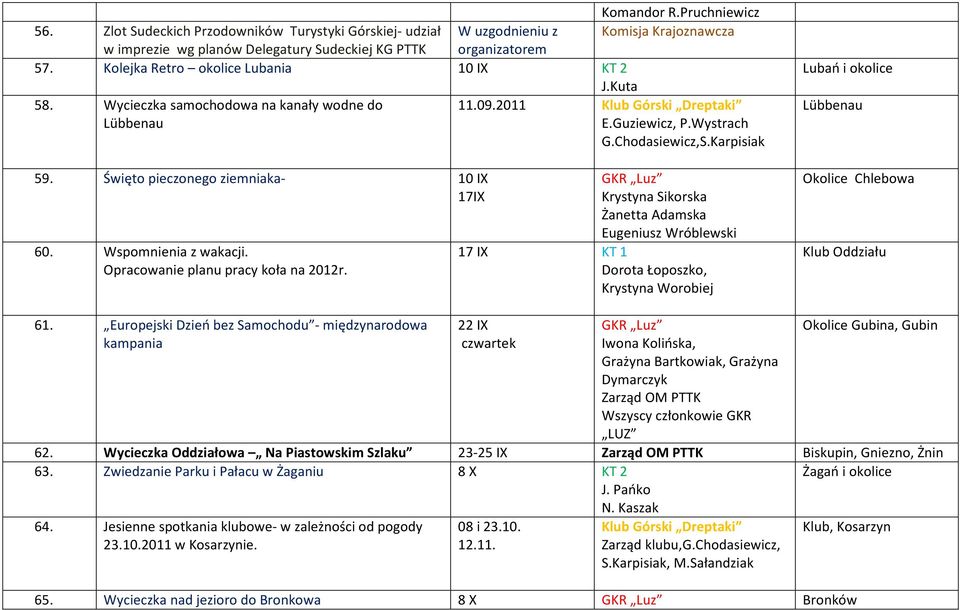Select name 'Krystyna Sikorska'

[x=654, y=197]
